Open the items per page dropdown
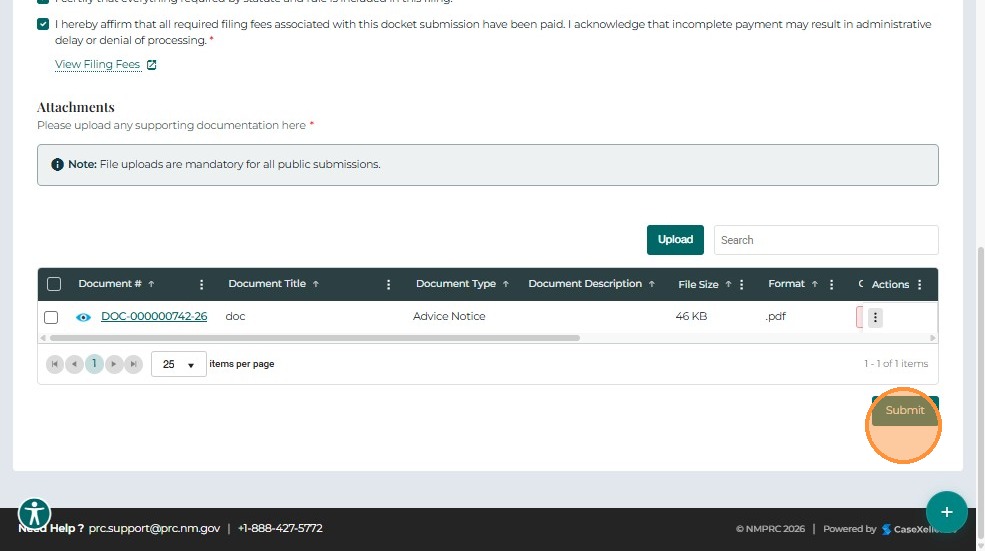Viewport: 985px width, 551px height. (x=178, y=364)
